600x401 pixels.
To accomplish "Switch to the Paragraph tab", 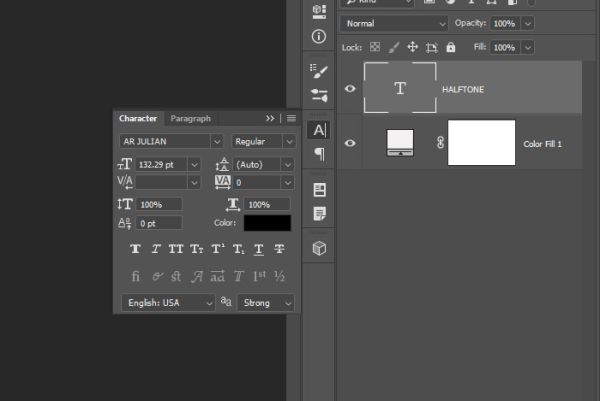I will click(x=191, y=119).
